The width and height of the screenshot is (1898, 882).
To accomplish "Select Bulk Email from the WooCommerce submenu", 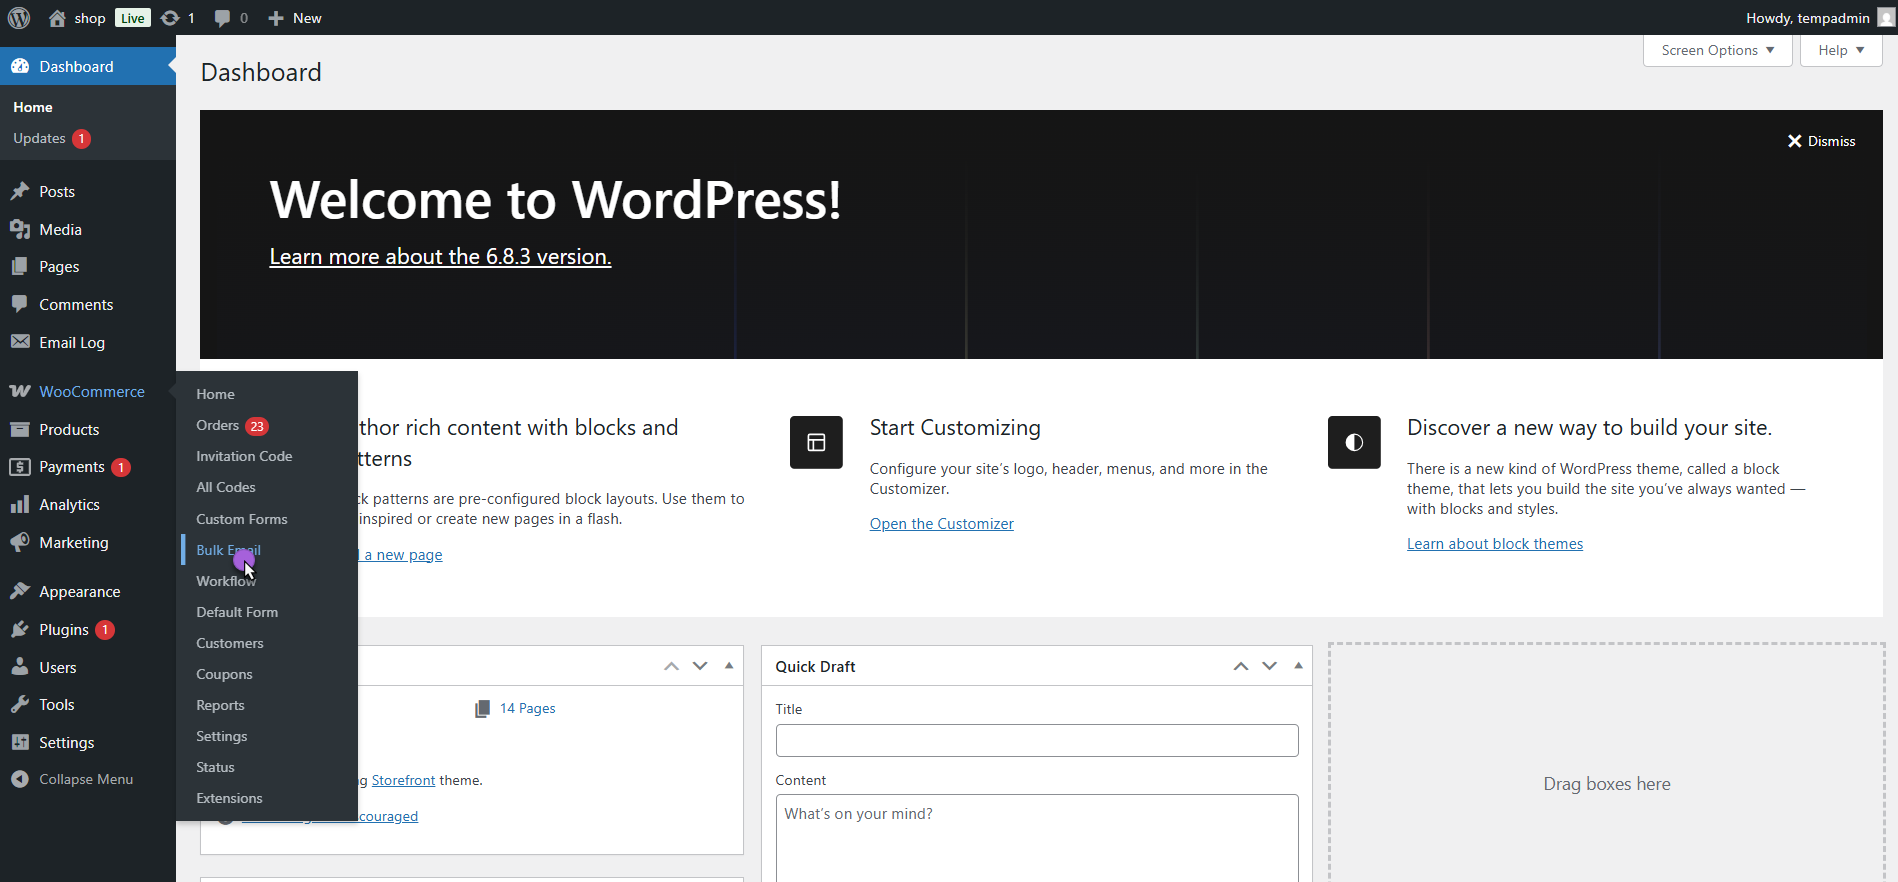I will pyautogui.click(x=228, y=550).
